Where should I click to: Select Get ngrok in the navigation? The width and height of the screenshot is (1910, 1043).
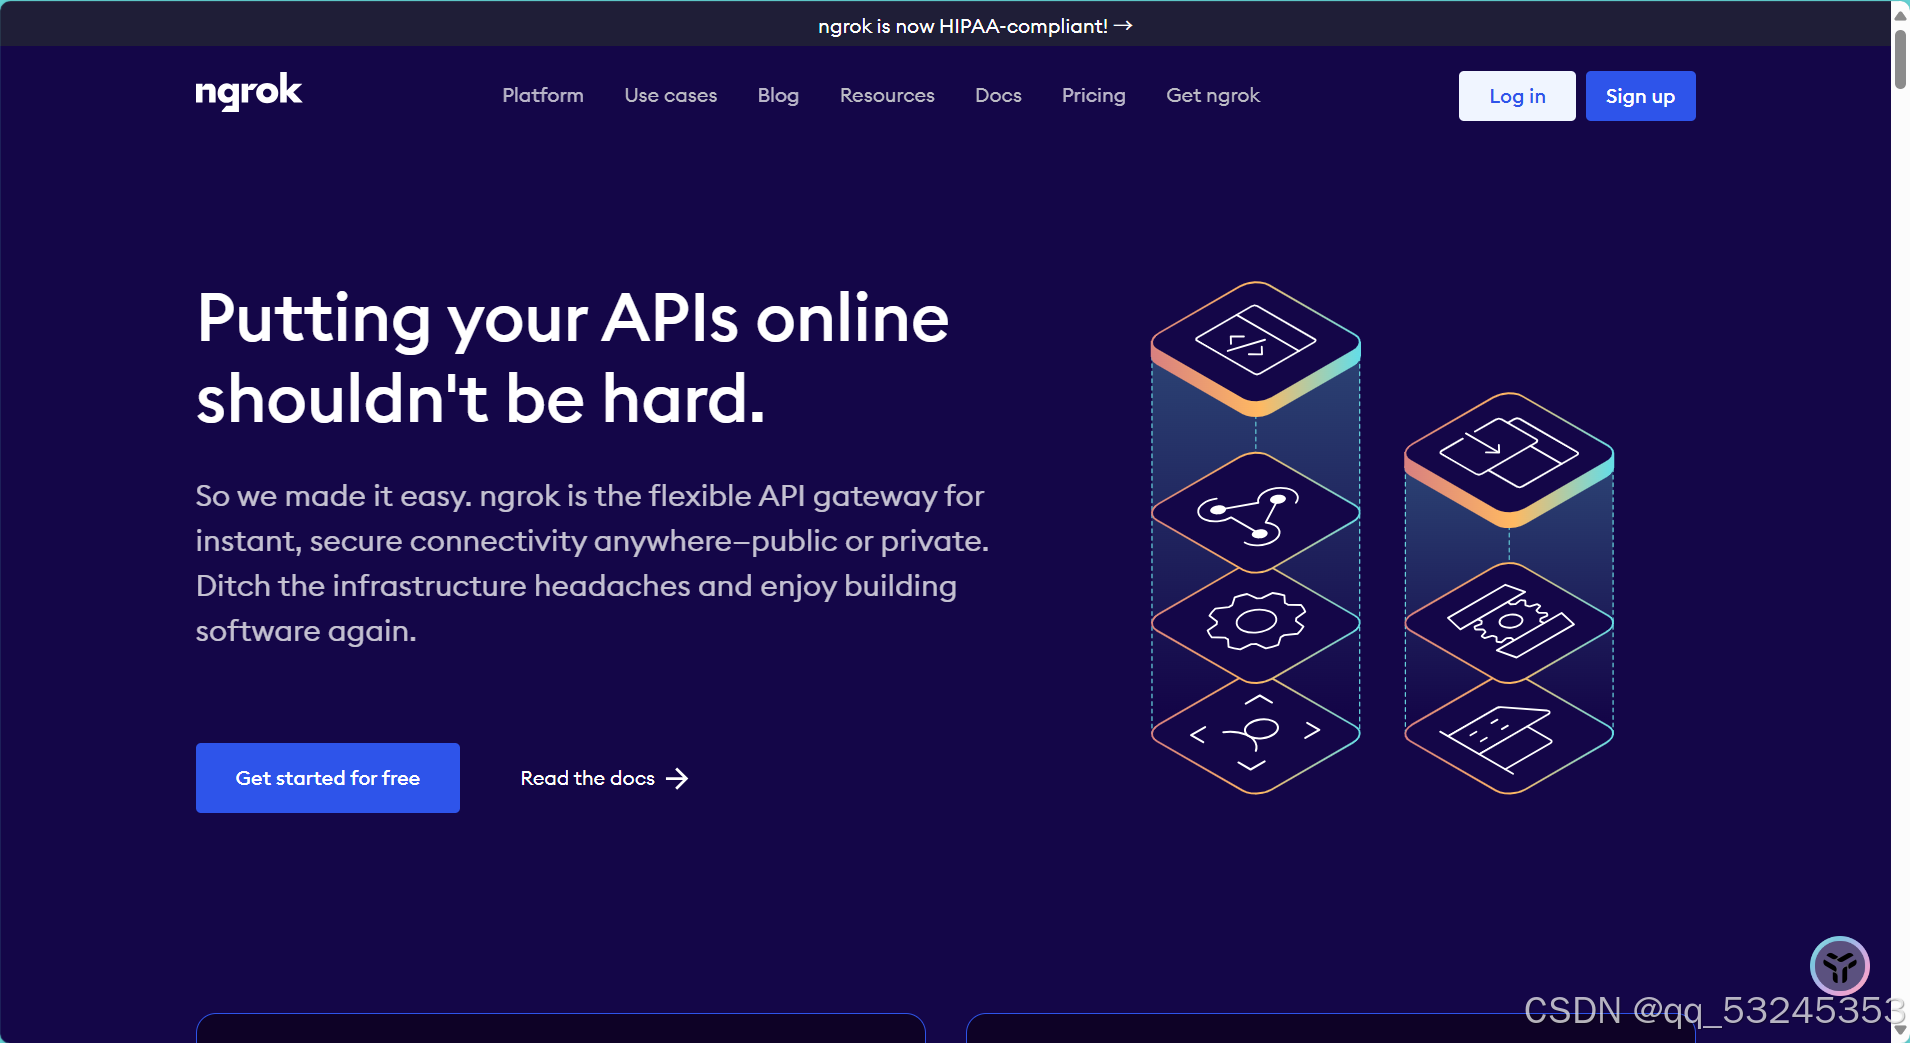[x=1213, y=95]
